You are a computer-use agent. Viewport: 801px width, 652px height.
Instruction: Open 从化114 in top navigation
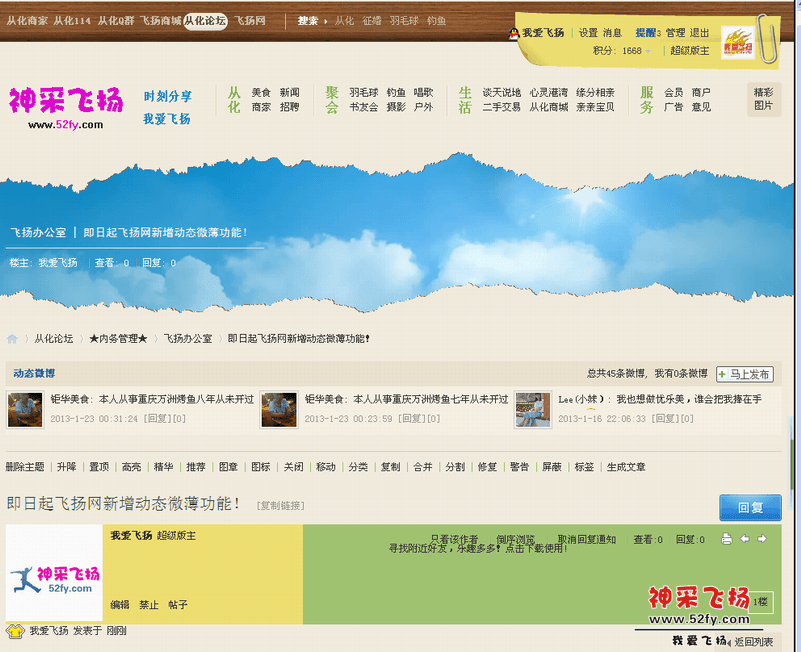click(72, 21)
